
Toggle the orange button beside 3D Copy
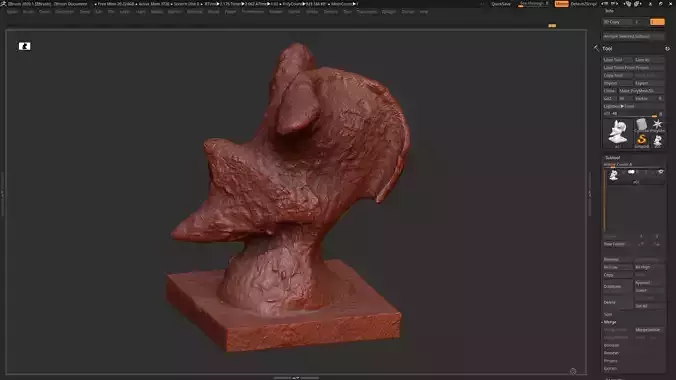[x=657, y=22]
